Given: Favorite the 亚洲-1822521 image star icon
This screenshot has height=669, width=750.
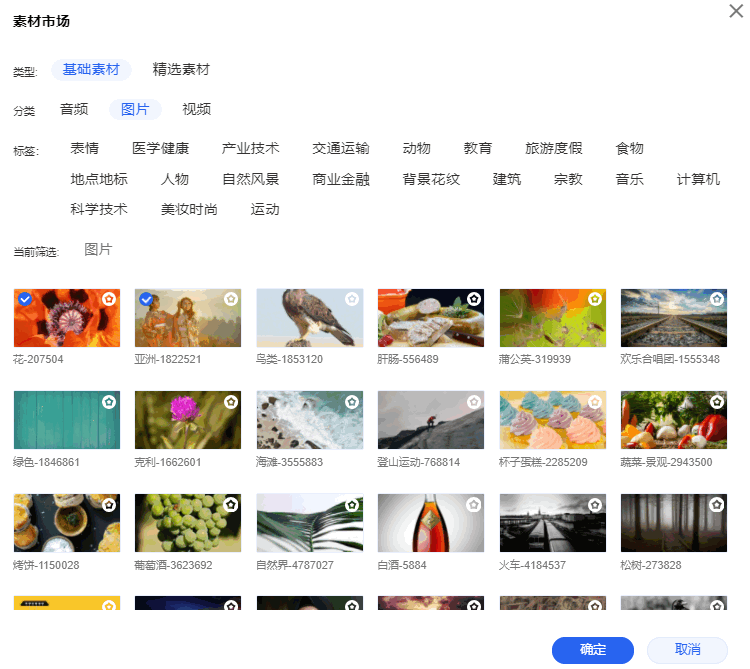Looking at the screenshot, I should (231, 299).
